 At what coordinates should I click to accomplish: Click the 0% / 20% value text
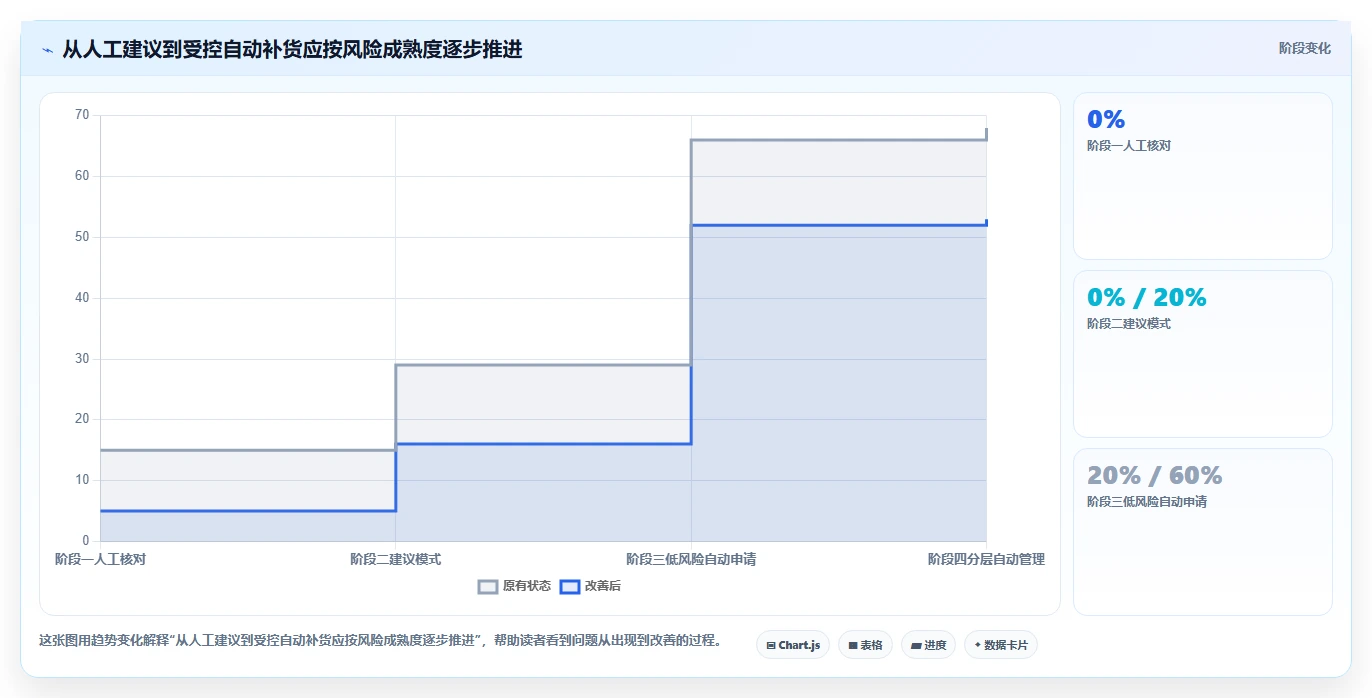[1147, 298]
